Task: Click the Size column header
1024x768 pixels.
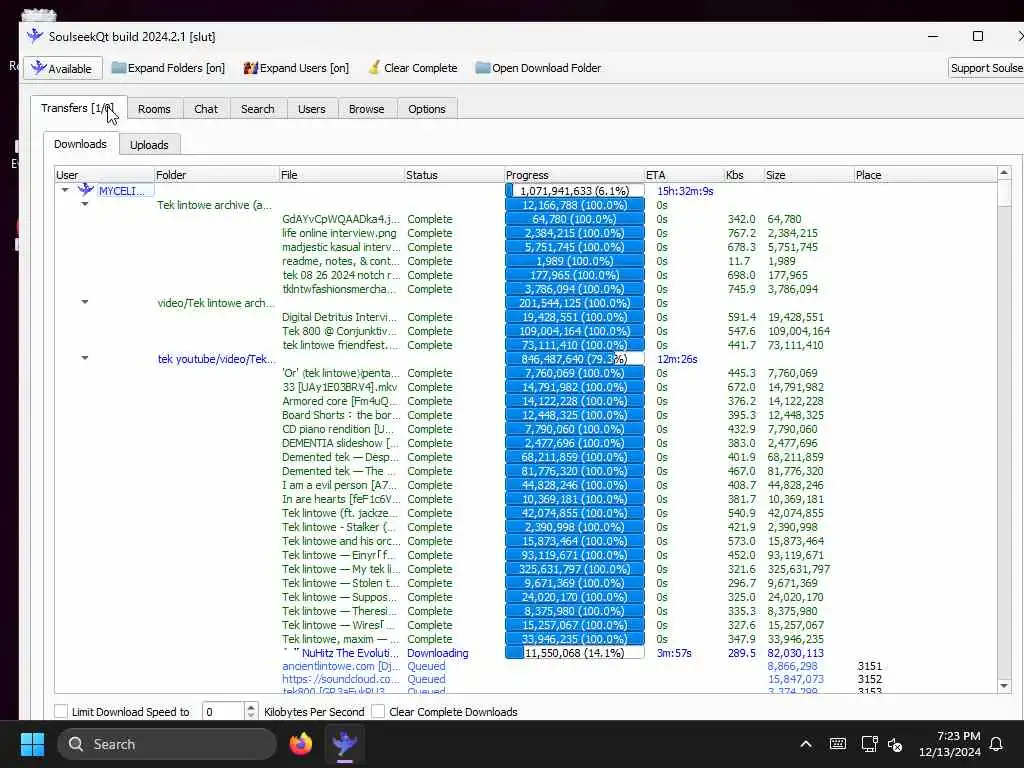Action: 808,175
